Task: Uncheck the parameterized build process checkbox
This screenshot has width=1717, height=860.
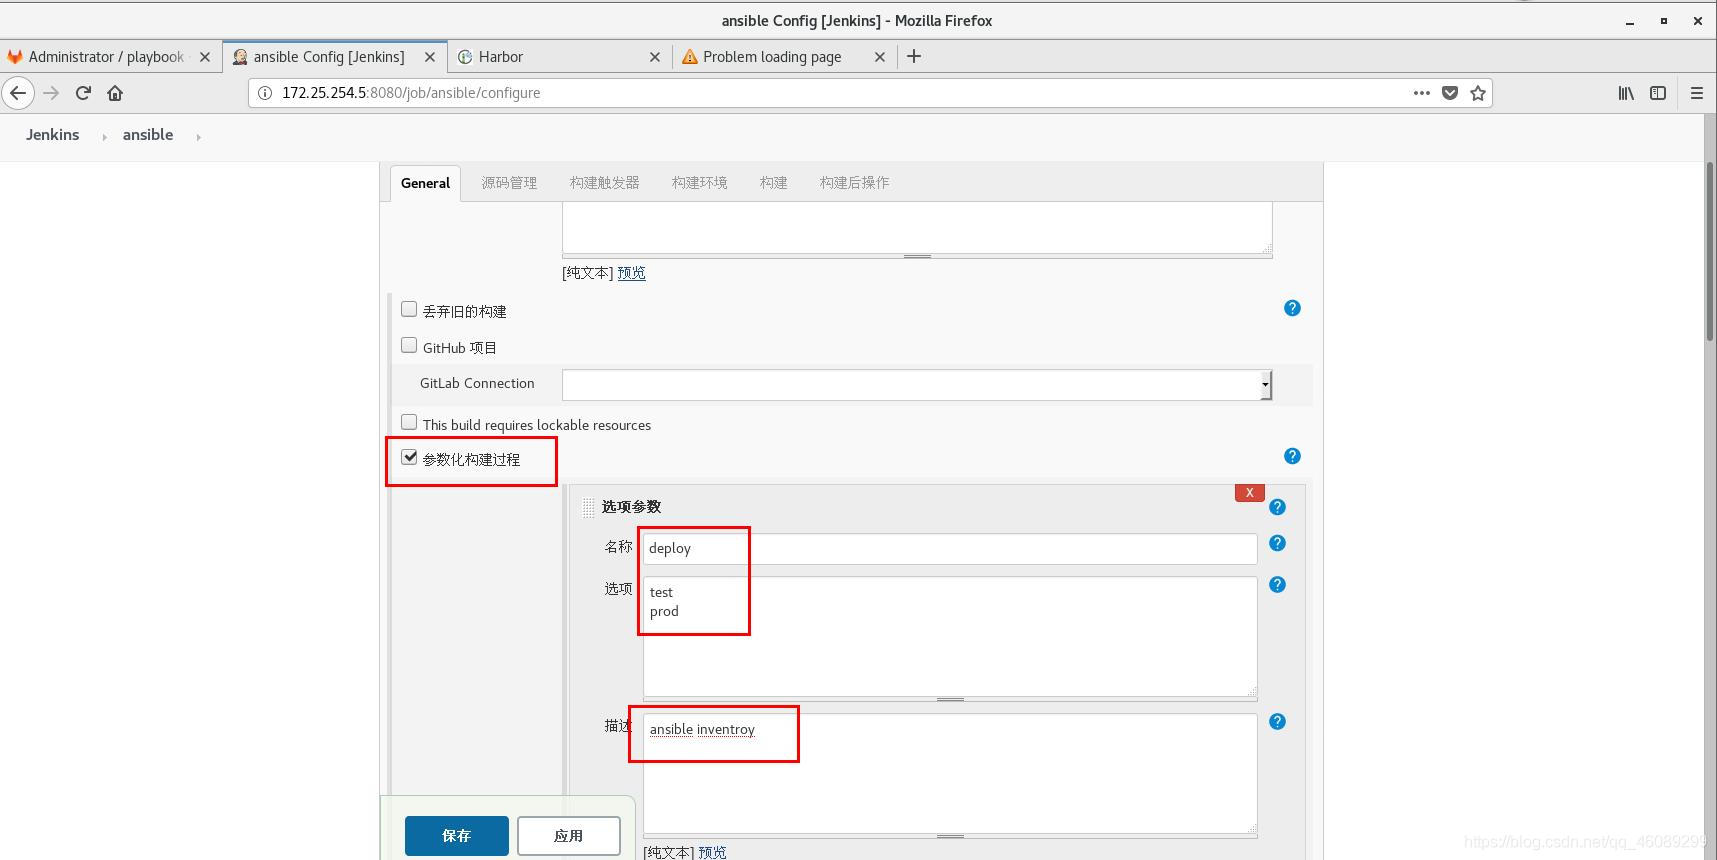Action: (x=409, y=457)
